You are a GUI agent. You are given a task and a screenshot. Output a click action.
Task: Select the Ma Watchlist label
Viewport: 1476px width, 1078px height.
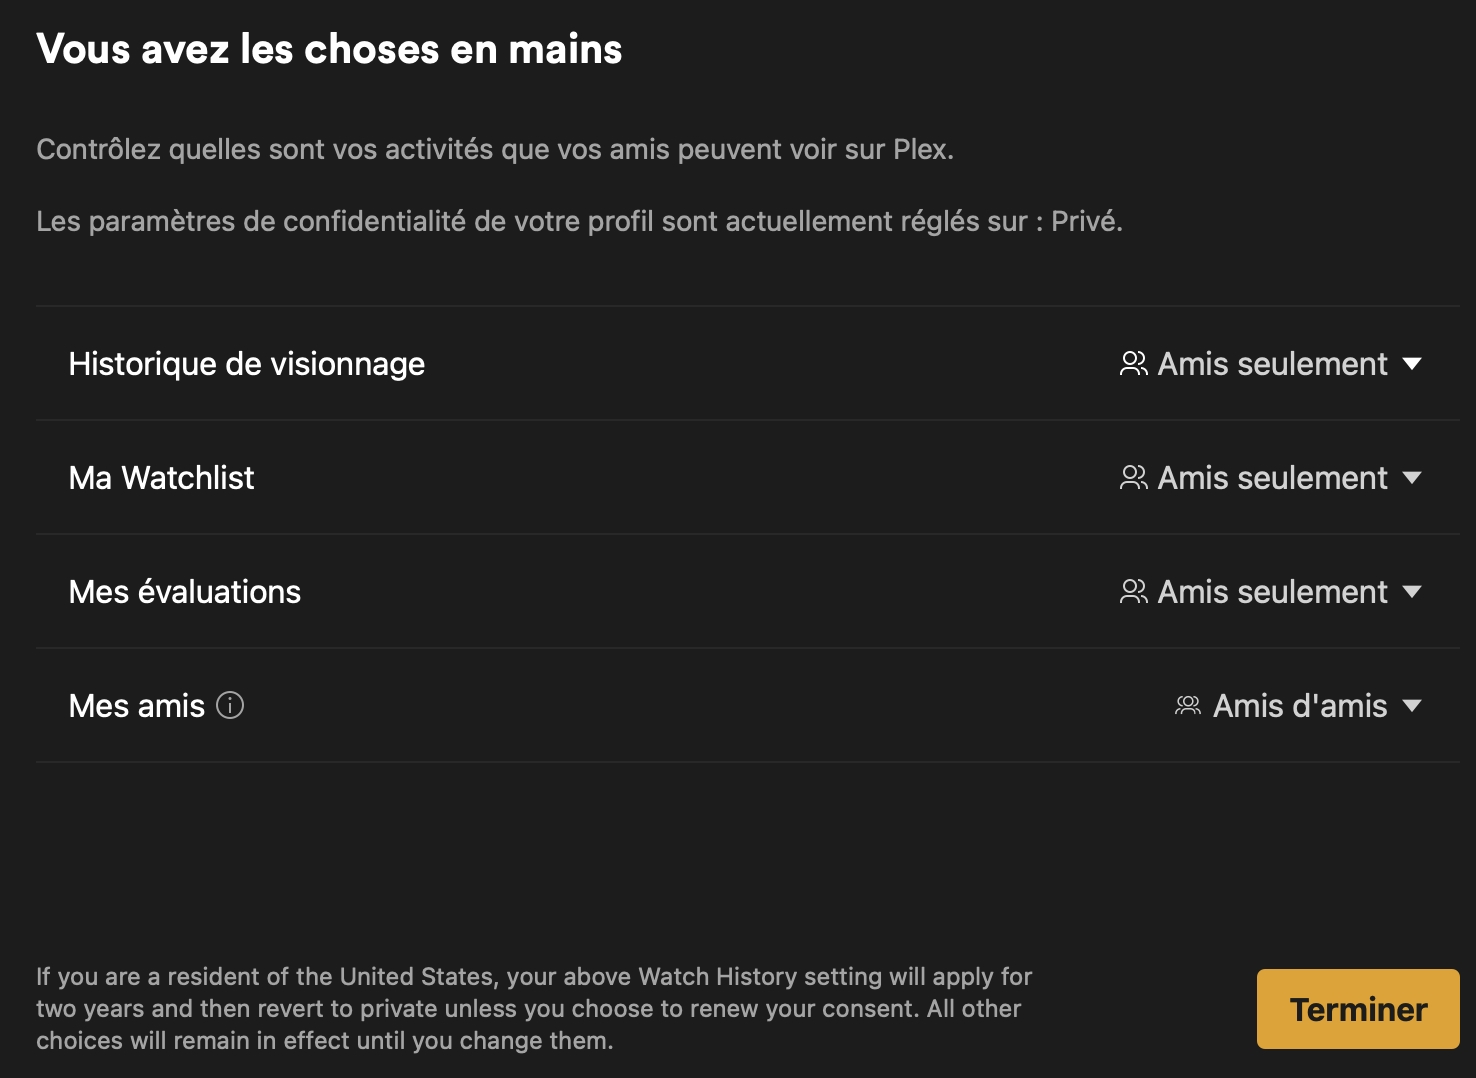coord(162,478)
